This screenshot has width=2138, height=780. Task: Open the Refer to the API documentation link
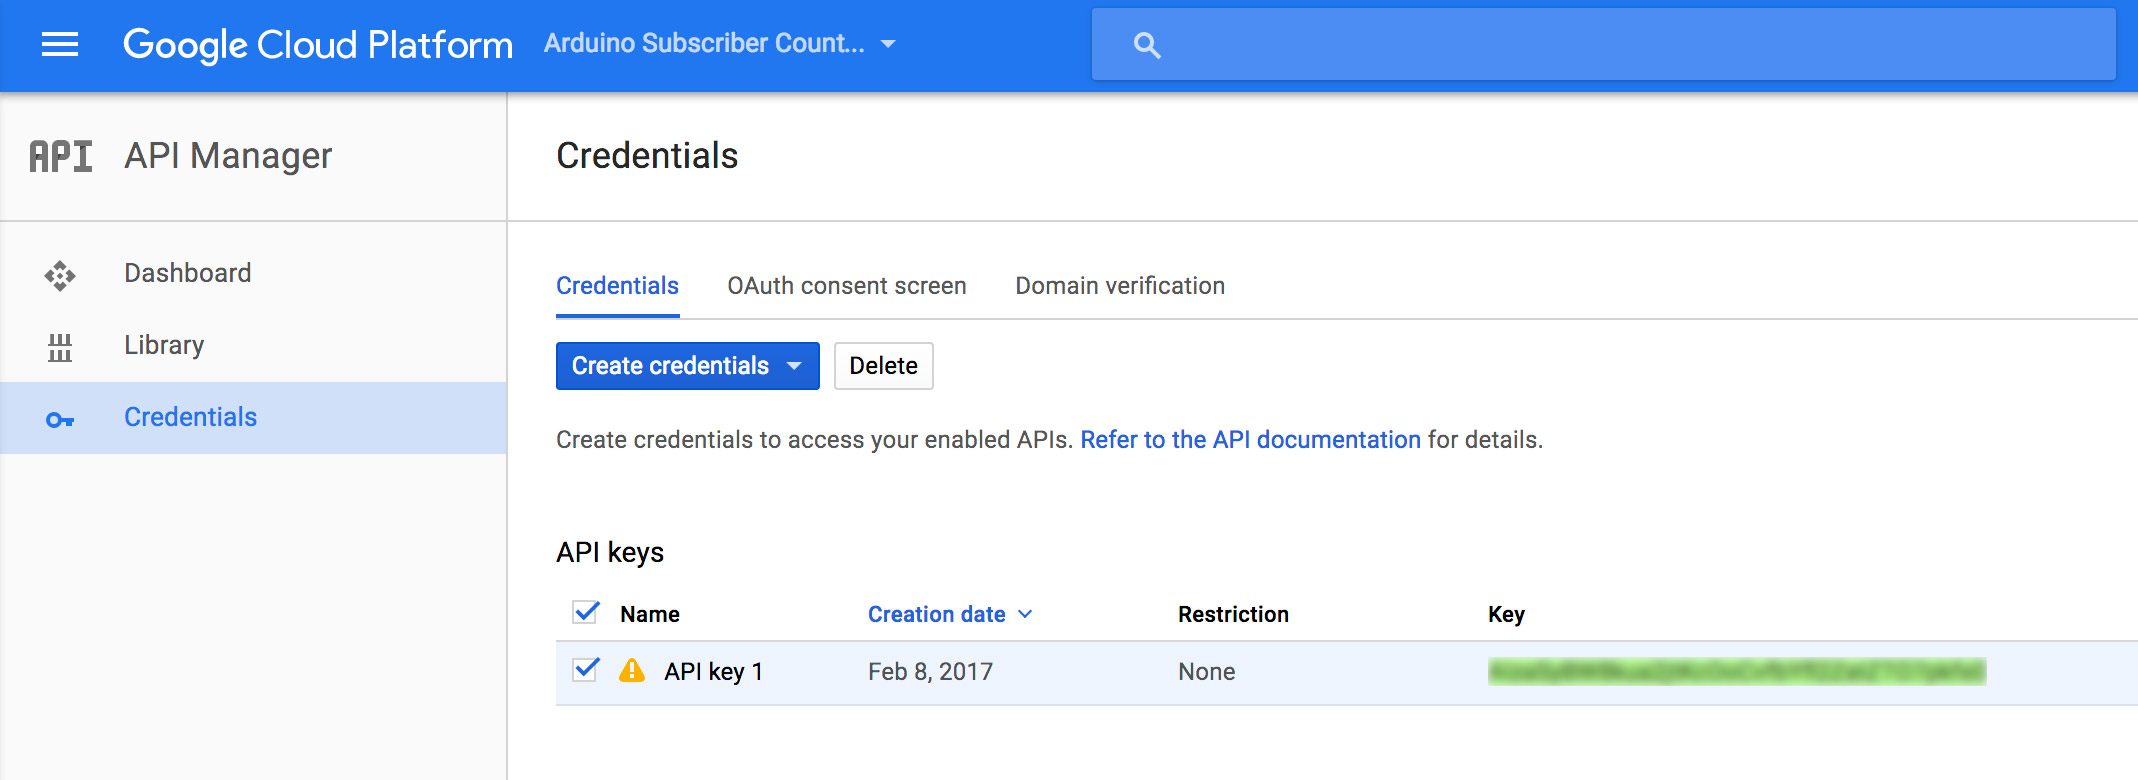click(1250, 440)
